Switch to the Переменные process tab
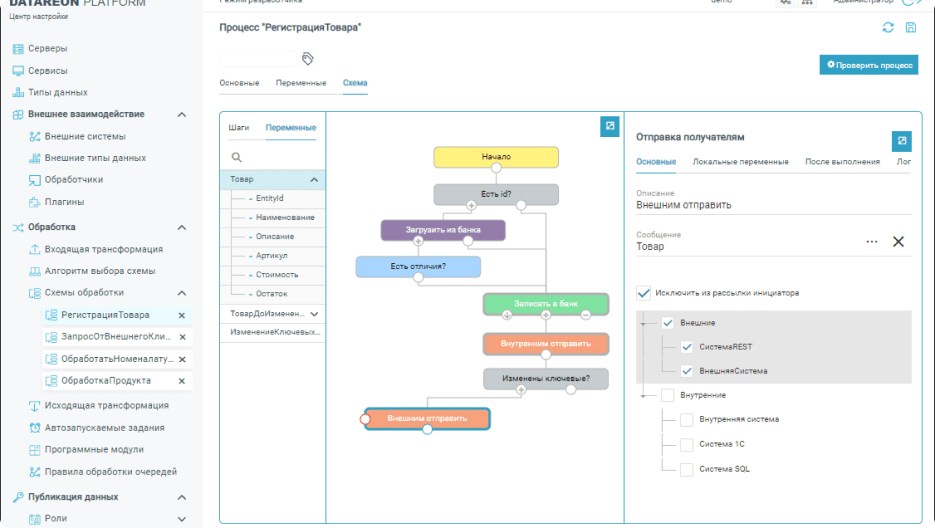The width and height of the screenshot is (935, 528). 301,83
